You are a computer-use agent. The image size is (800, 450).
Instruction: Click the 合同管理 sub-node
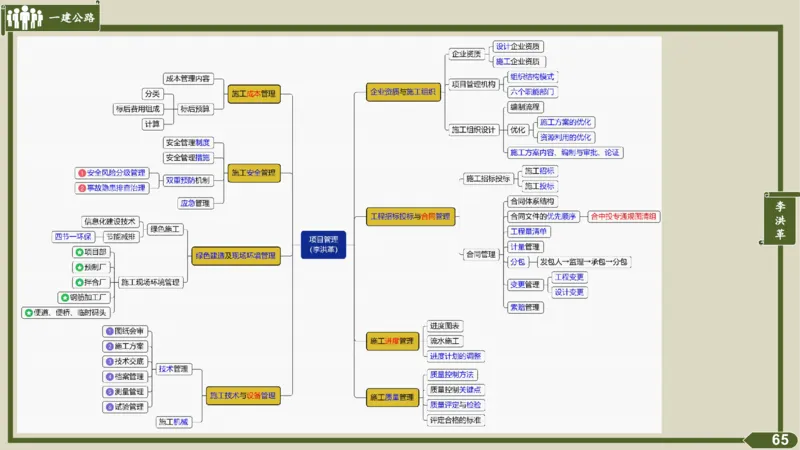tap(480, 254)
